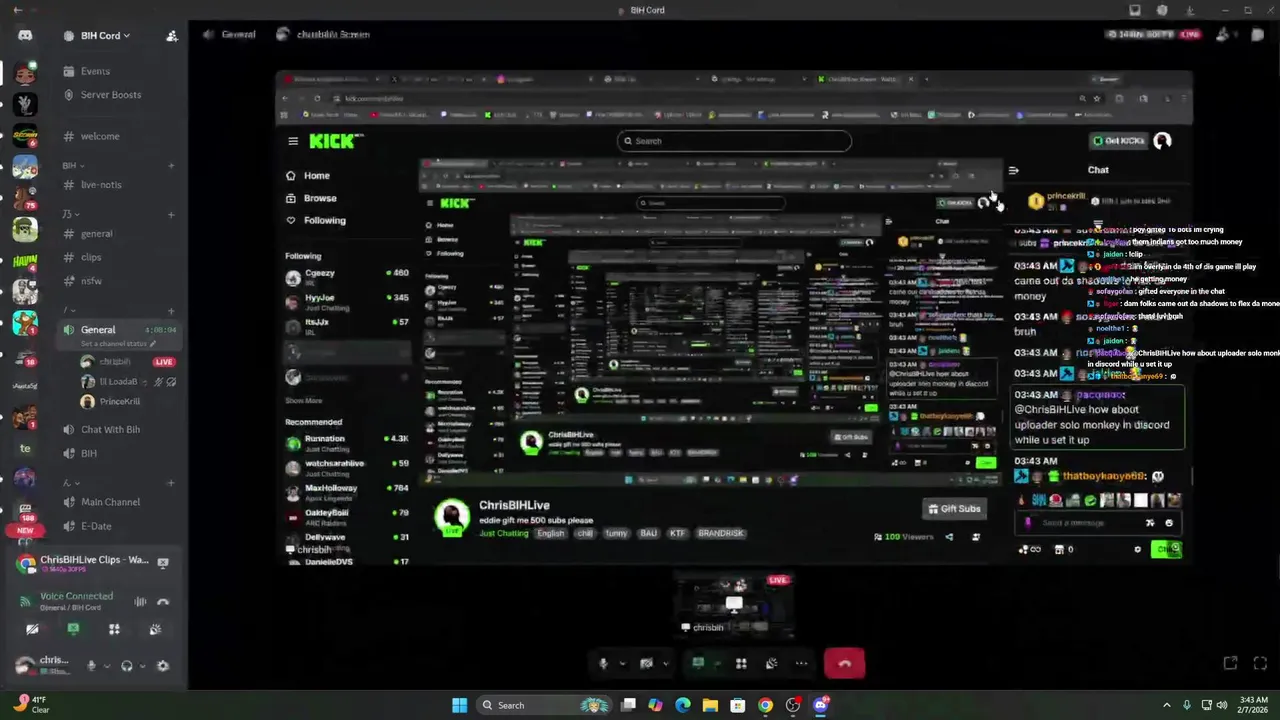Open Discord direct messages home icon
The image size is (1280, 720).
[x=25, y=35]
